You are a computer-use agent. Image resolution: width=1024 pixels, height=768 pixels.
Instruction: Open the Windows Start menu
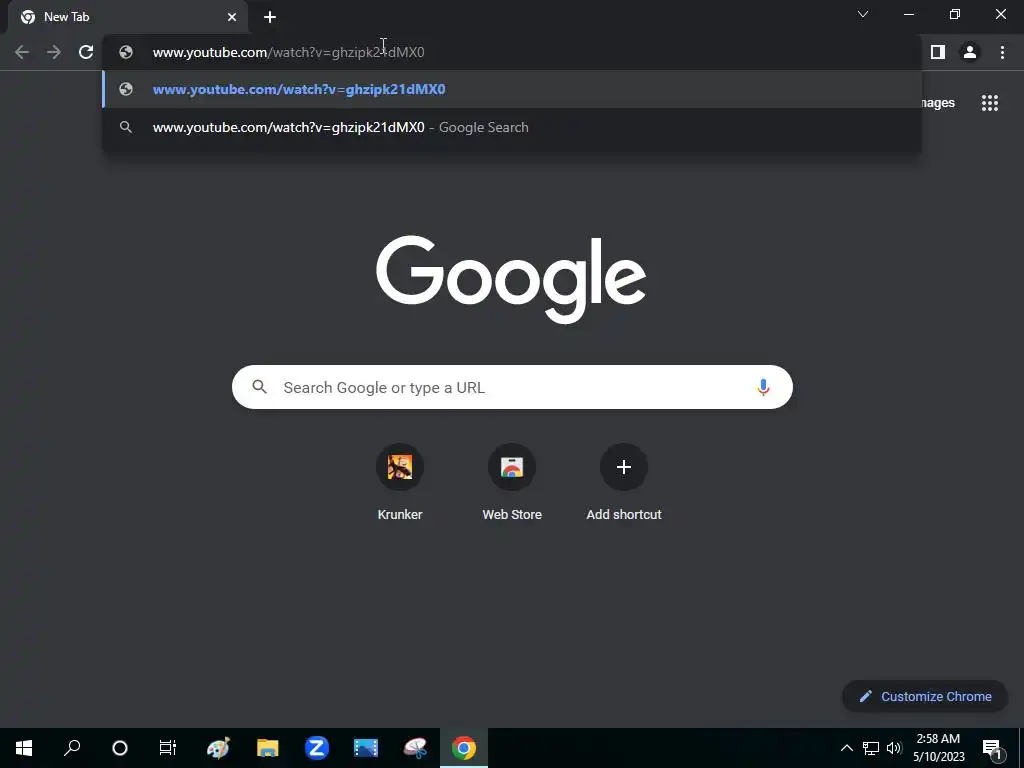[x=24, y=748]
